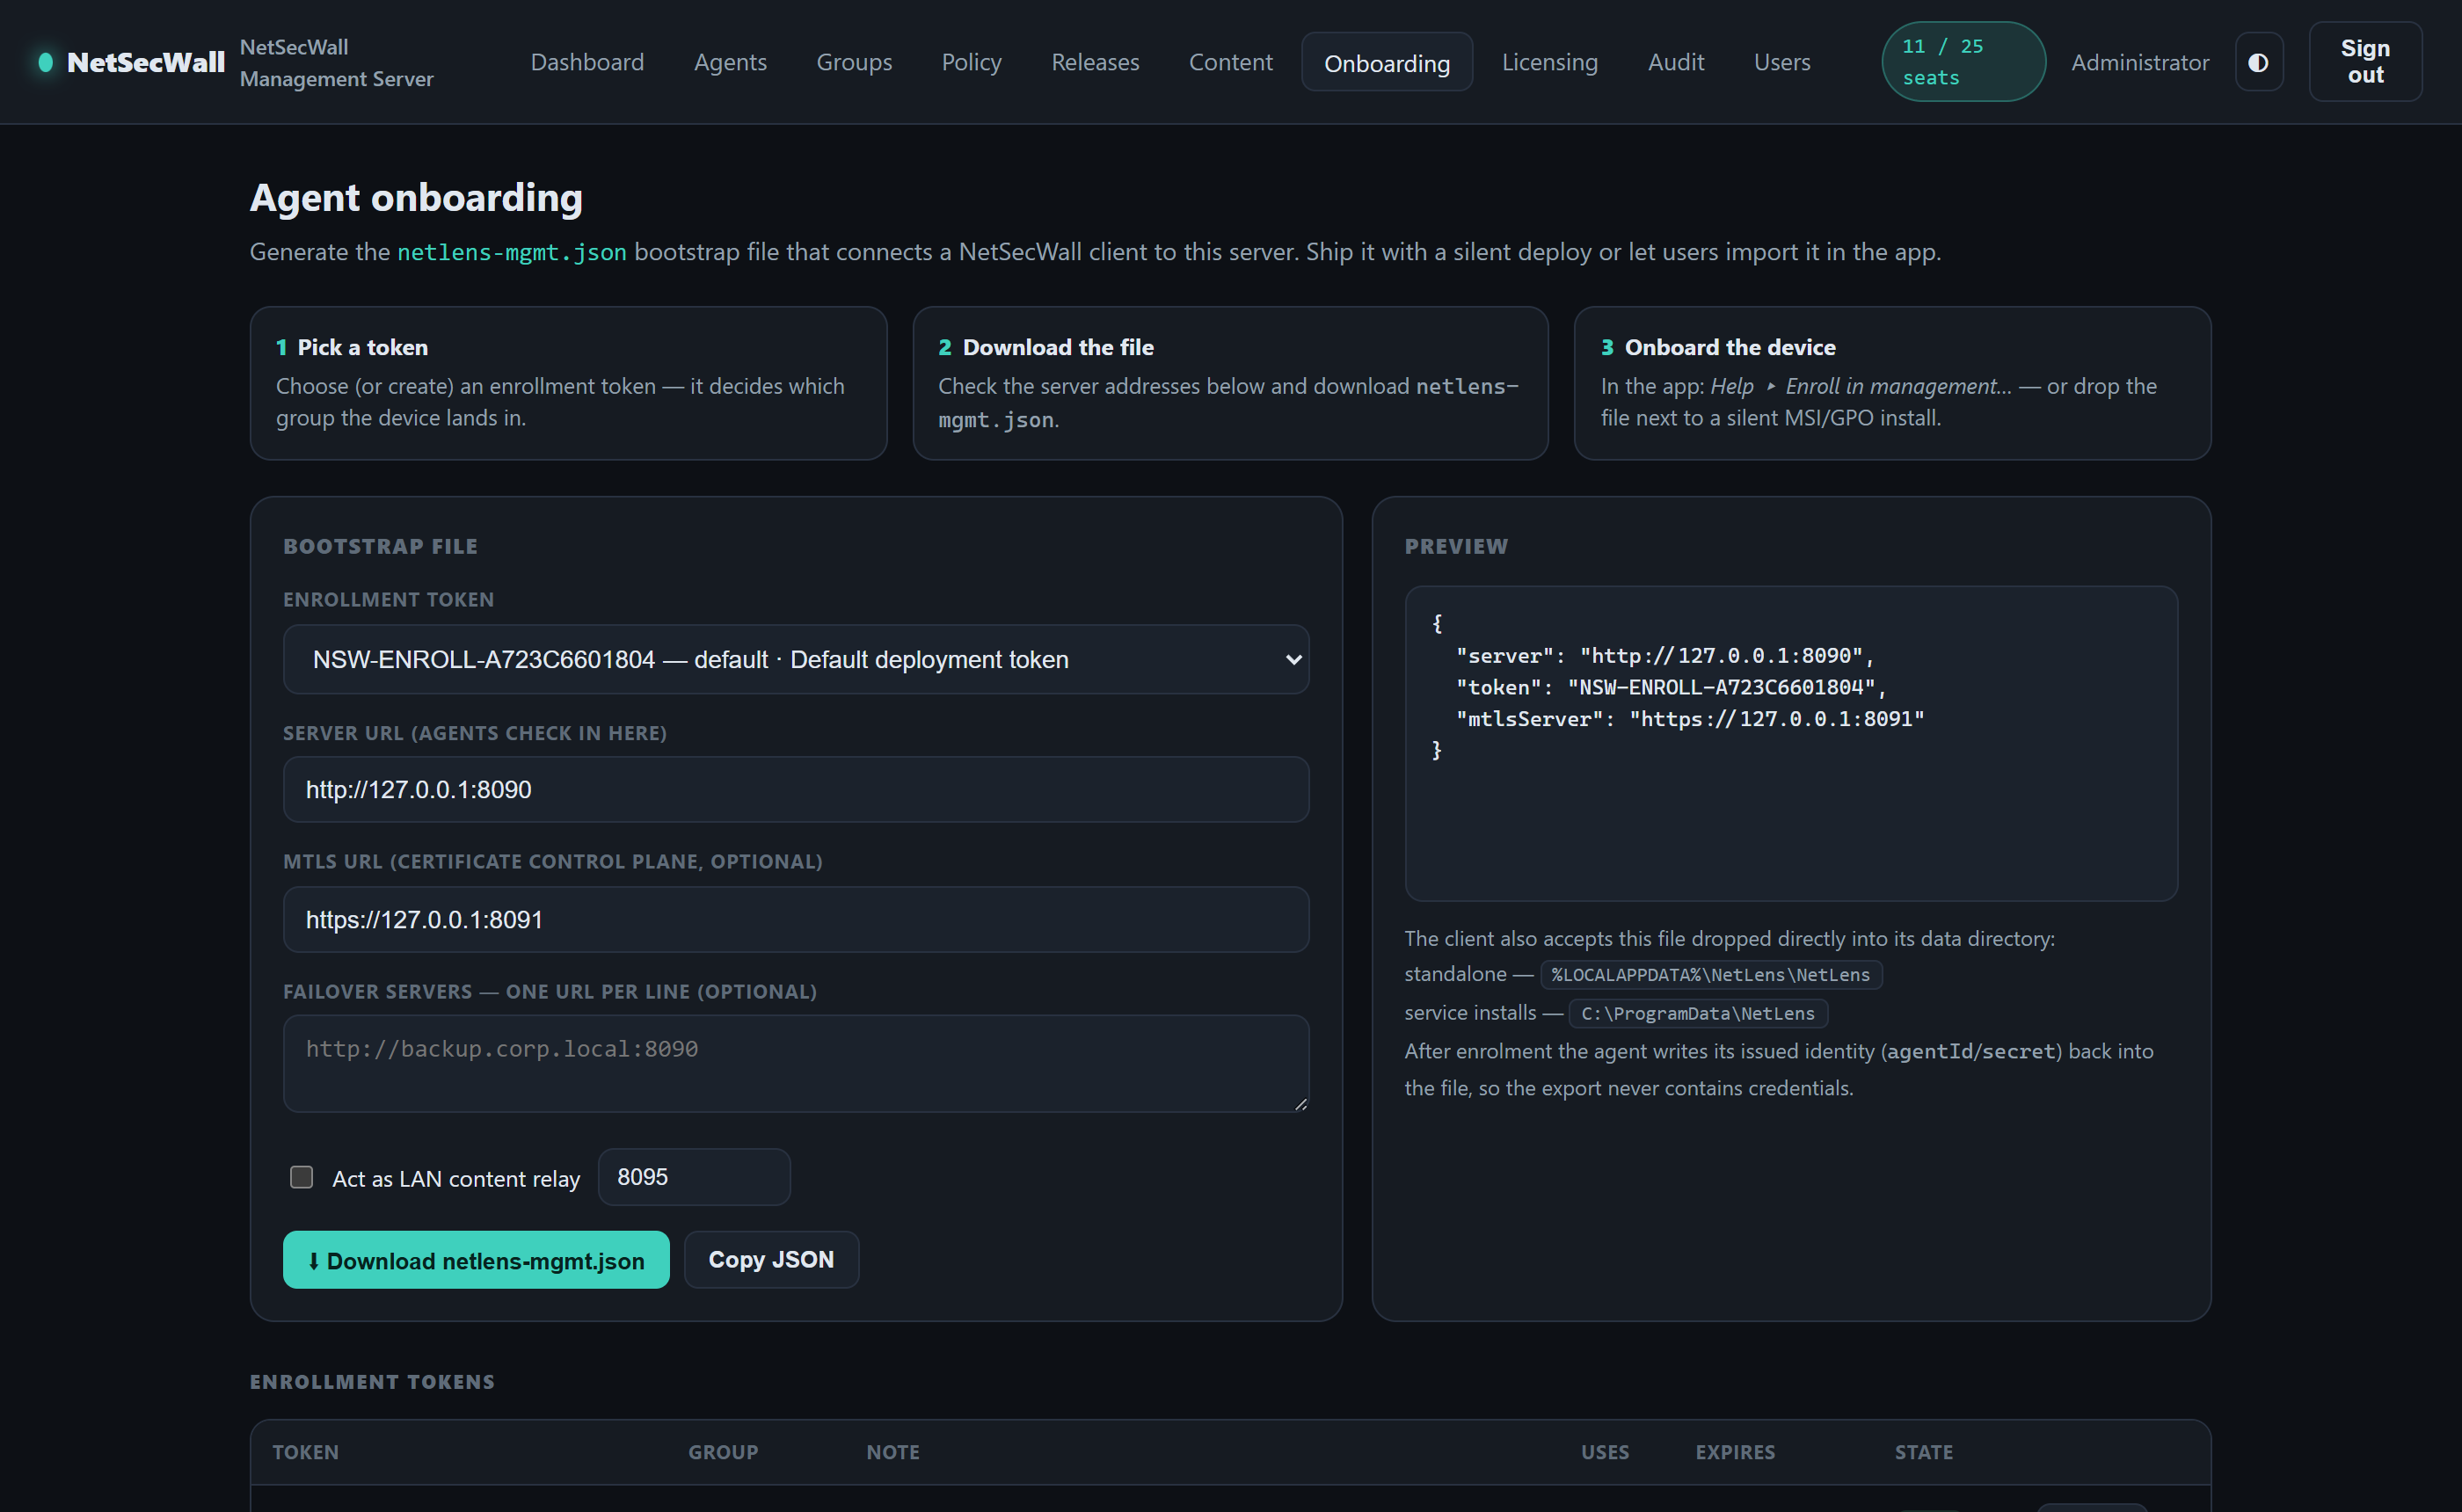The height and width of the screenshot is (1512, 2462).
Task: Navigate to the Releases tab
Action: point(1095,62)
